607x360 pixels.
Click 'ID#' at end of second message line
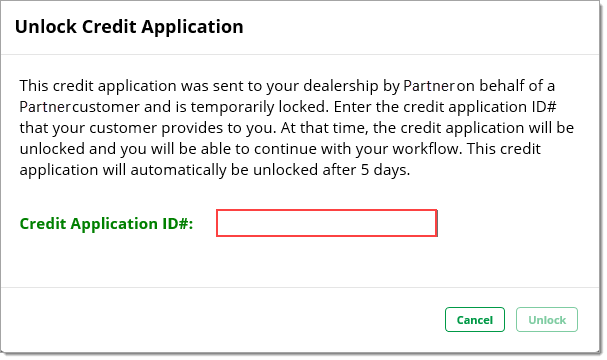544,107
